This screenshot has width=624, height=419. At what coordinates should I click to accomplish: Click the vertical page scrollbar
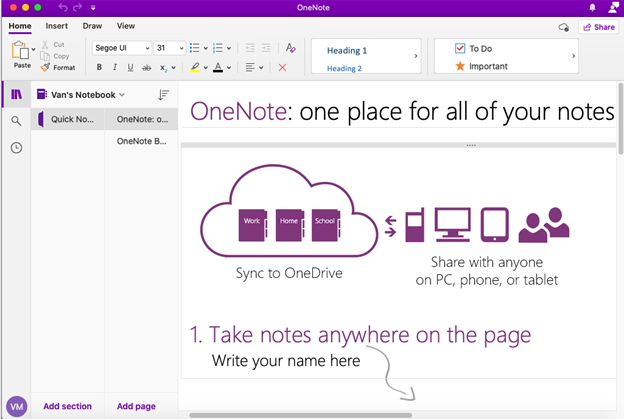pos(620,119)
